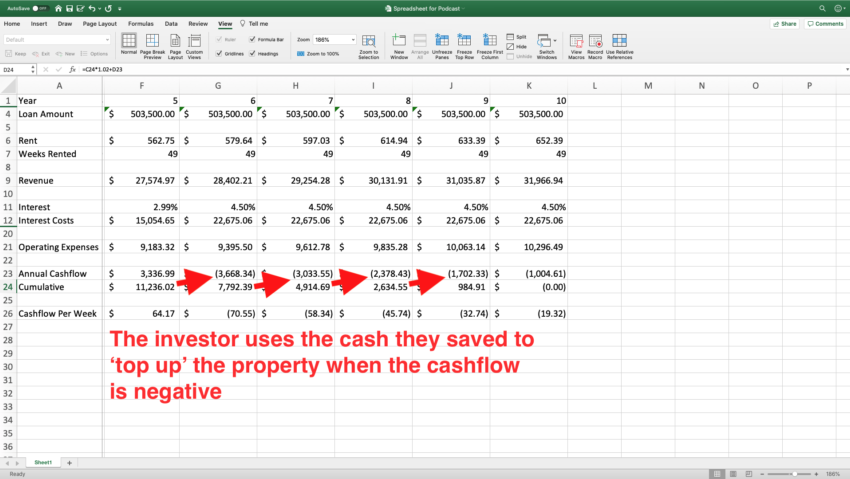The height and width of the screenshot is (479, 850).
Task: Click the Share button
Action: [785, 24]
